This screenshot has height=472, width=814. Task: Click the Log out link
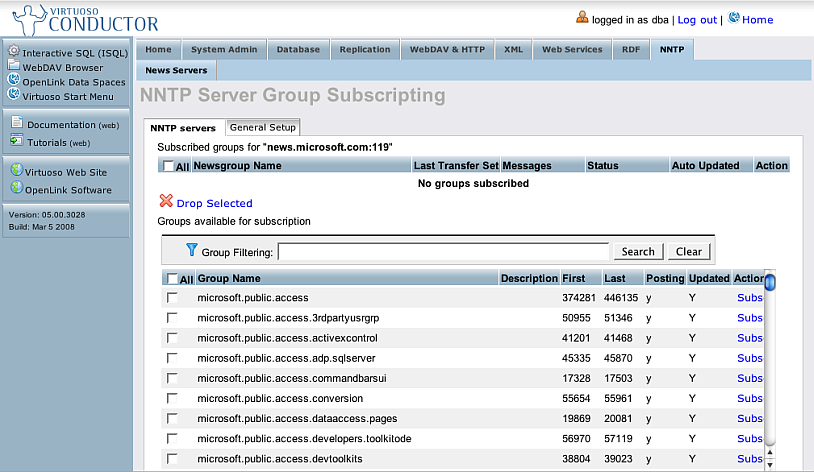point(697,20)
